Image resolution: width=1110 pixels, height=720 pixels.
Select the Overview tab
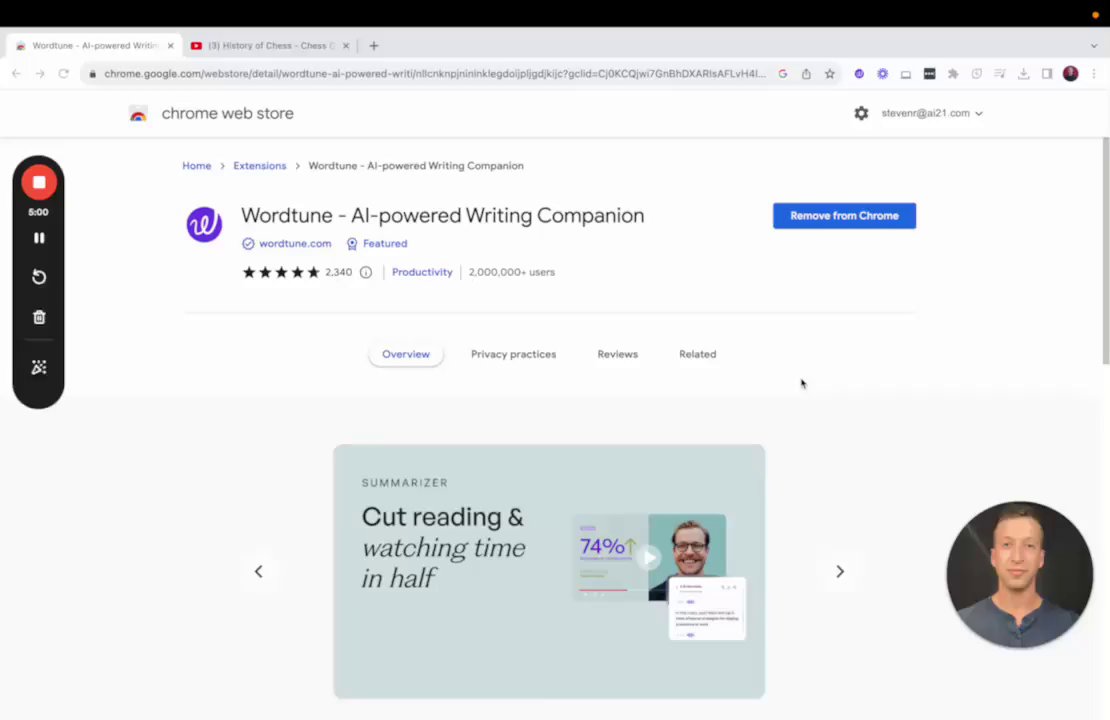click(406, 354)
